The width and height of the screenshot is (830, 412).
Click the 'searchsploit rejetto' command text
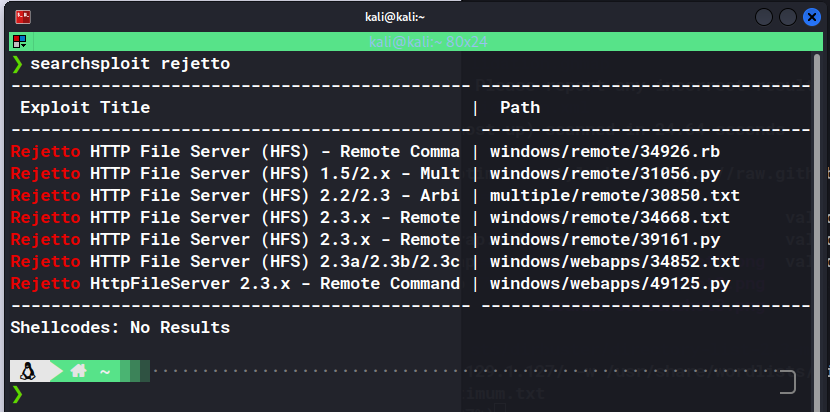coord(130,64)
